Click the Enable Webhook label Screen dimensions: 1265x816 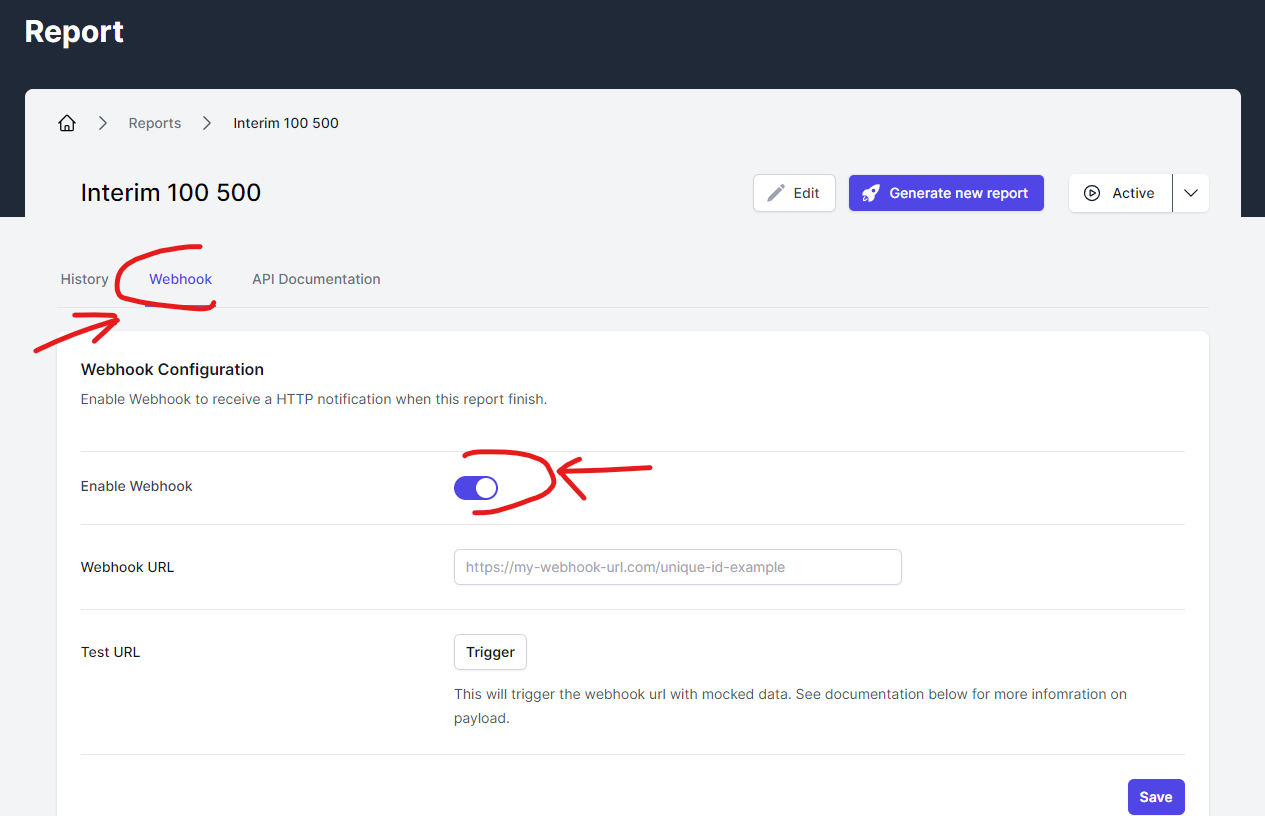tap(137, 486)
